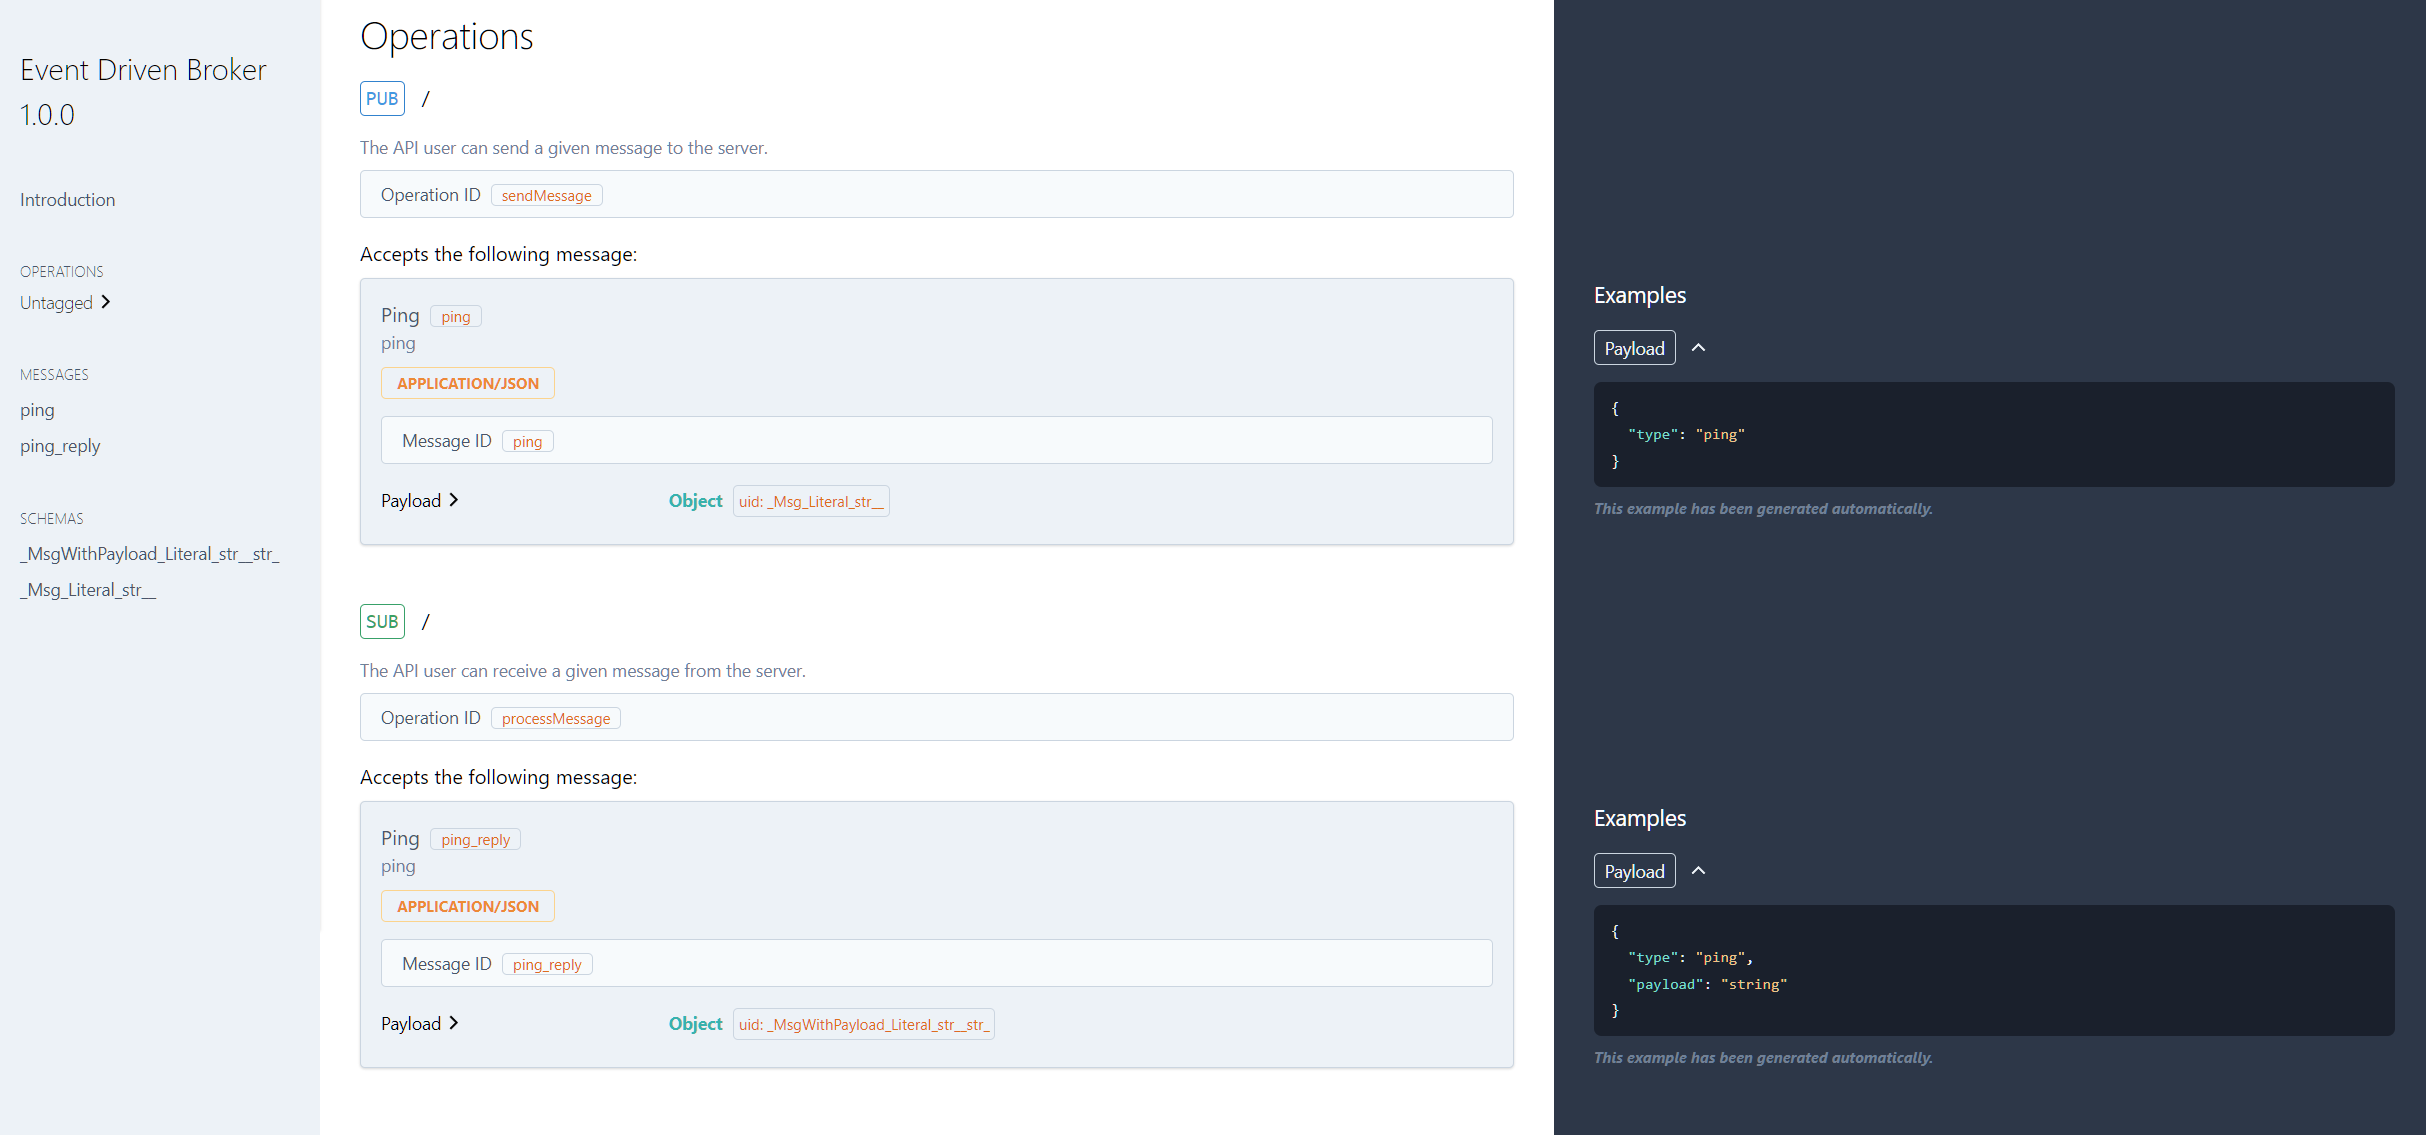The height and width of the screenshot is (1135, 2426).
Task: Click the sendMessage Operation ID badge
Action: 546,195
